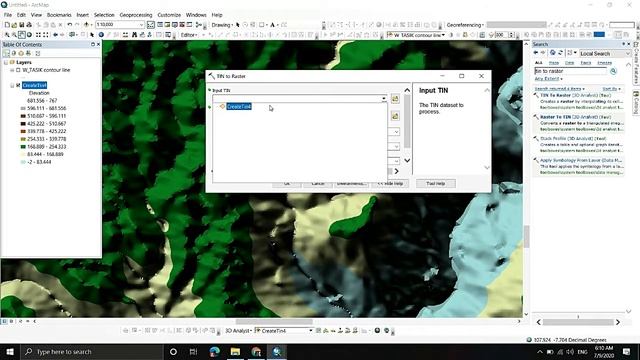The width and height of the screenshot is (640, 360).
Task: Click the List By Drawing Order icon
Action: coord(6,53)
